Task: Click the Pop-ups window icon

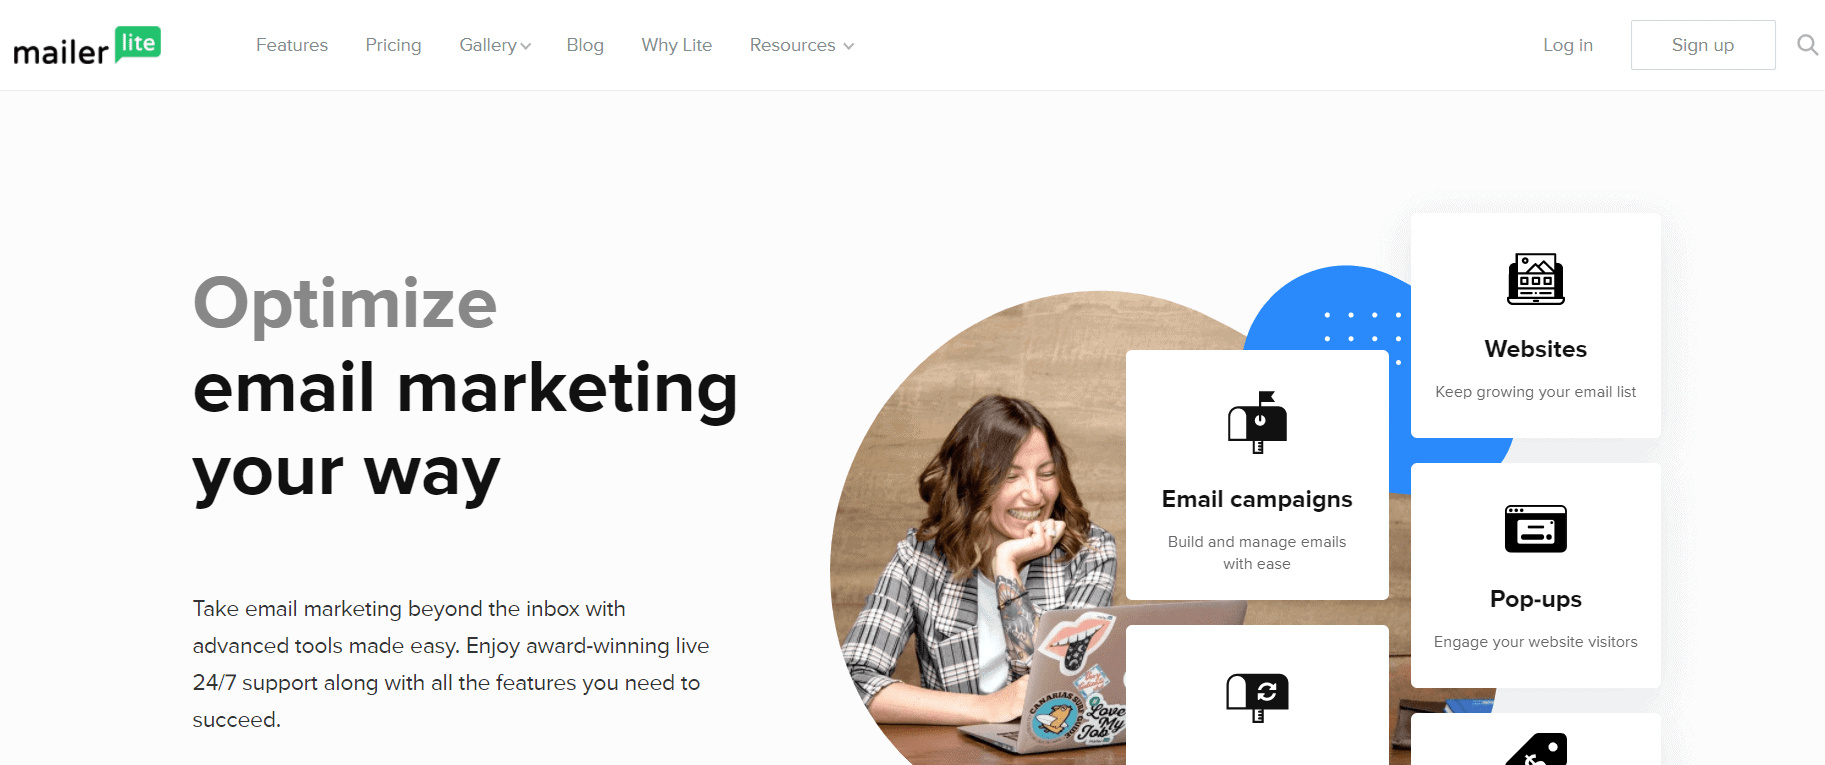Action: pyautogui.click(x=1536, y=529)
